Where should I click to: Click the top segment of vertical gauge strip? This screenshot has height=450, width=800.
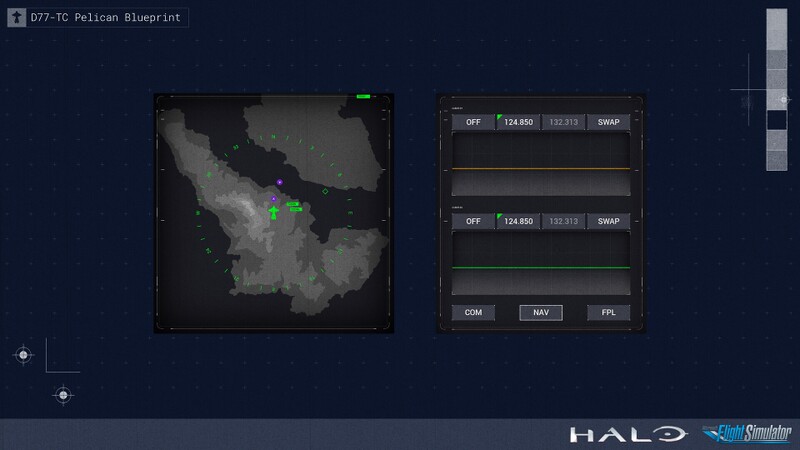tap(777, 24)
